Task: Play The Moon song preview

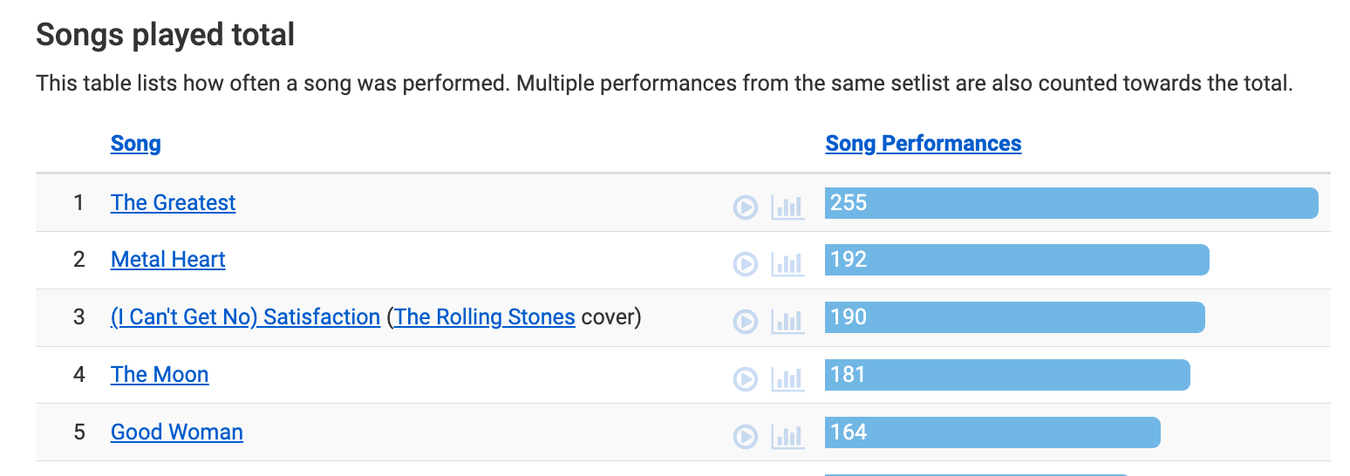Action: click(745, 379)
